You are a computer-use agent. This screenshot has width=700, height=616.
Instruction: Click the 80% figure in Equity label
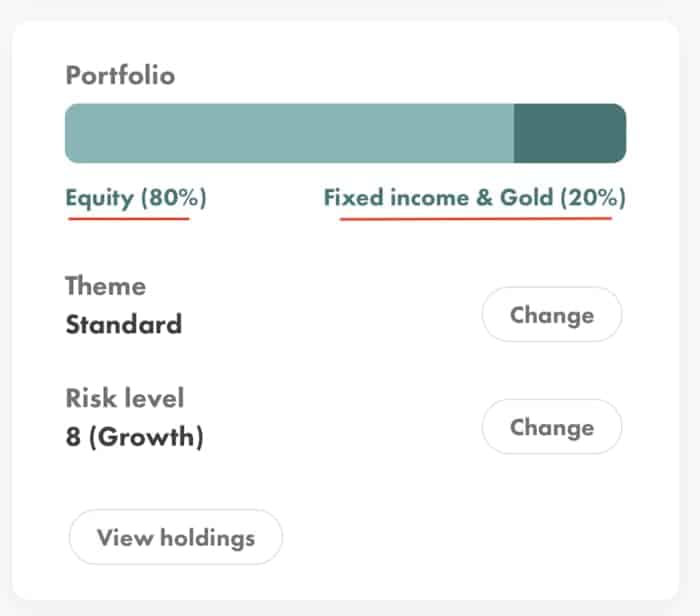click(x=173, y=197)
